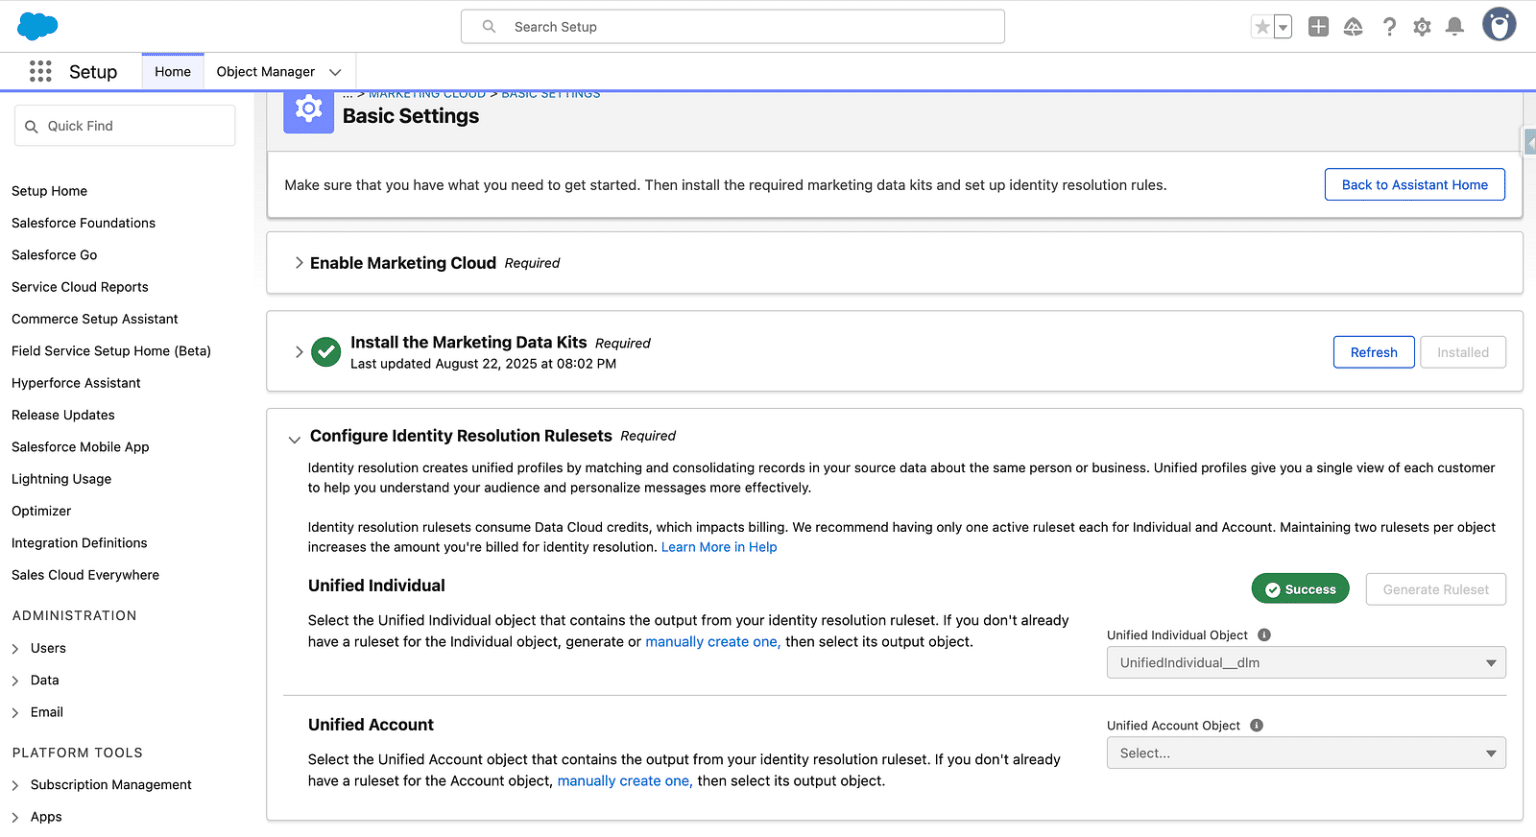The height and width of the screenshot is (837, 1536).
Task: Switch to the Object Manager tab
Action: (265, 72)
